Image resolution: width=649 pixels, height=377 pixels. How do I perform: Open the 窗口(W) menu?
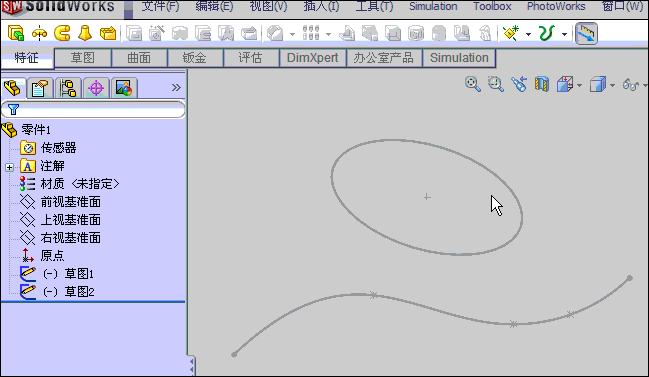click(x=623, y=7)
